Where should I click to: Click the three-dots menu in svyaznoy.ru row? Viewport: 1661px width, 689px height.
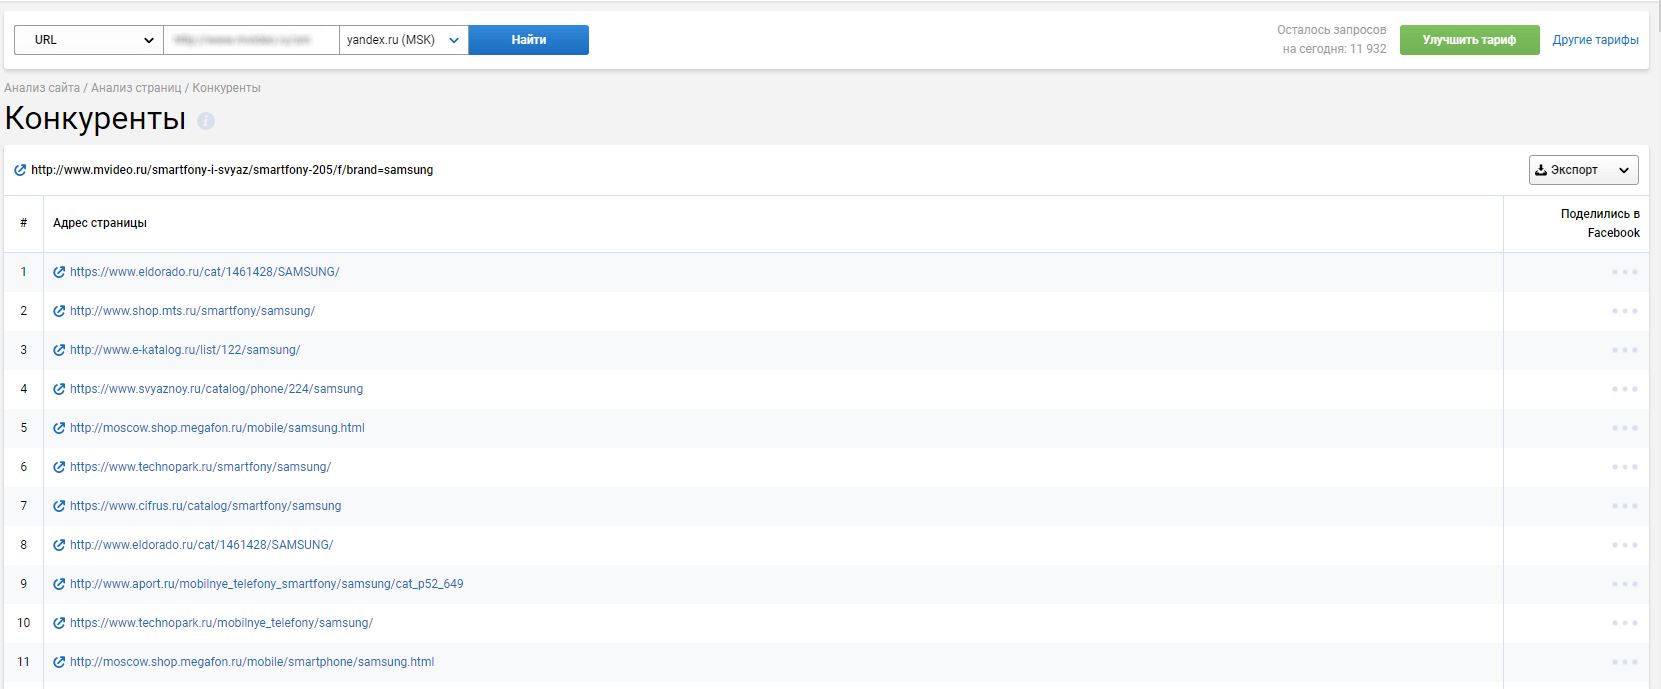pyautogui.click(x=1624, y=389)
